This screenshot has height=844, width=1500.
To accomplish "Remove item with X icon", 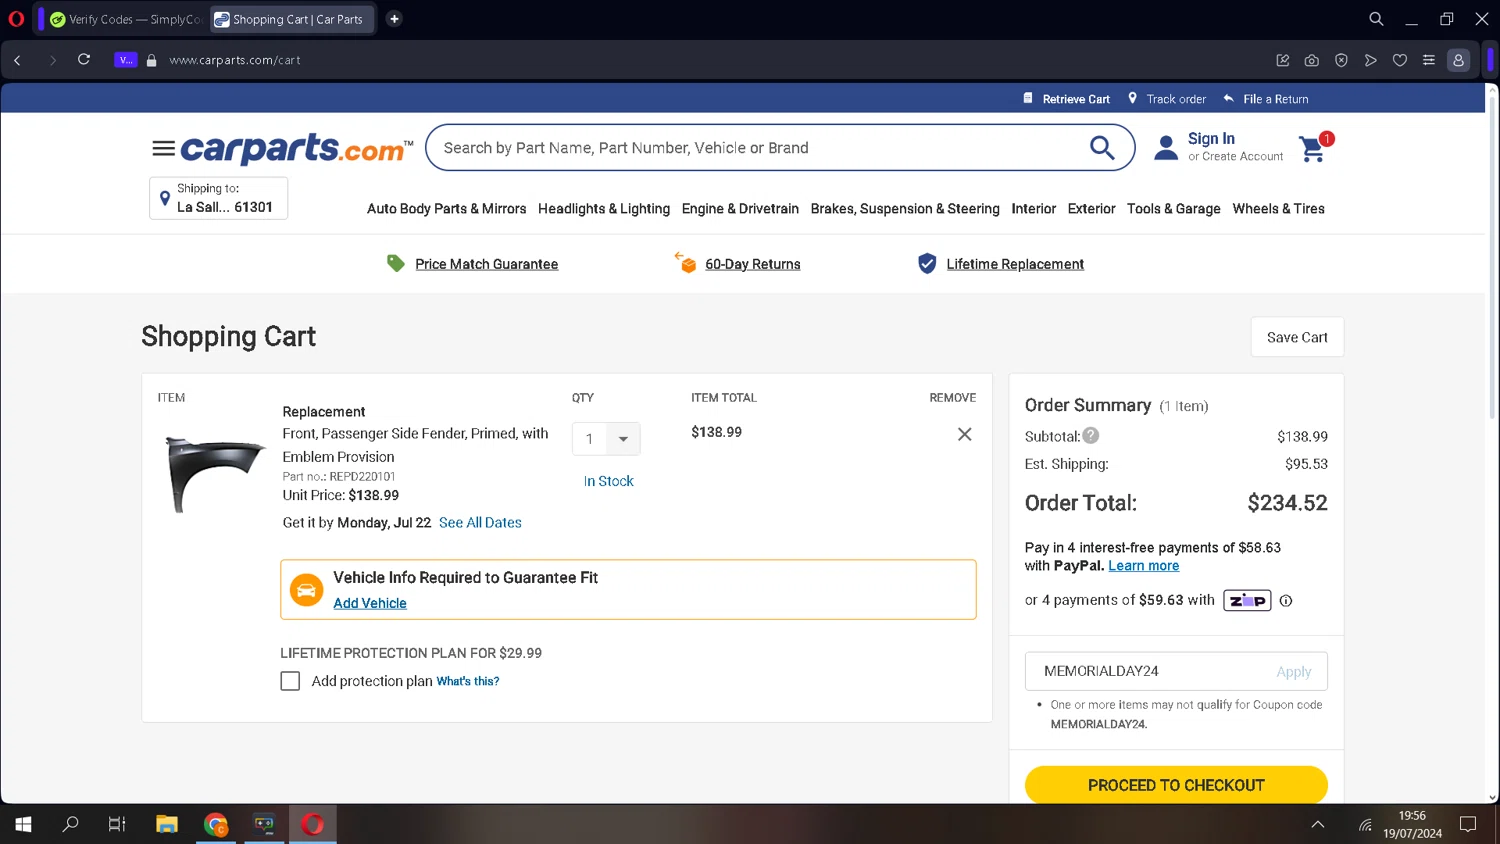I will 964,434.
